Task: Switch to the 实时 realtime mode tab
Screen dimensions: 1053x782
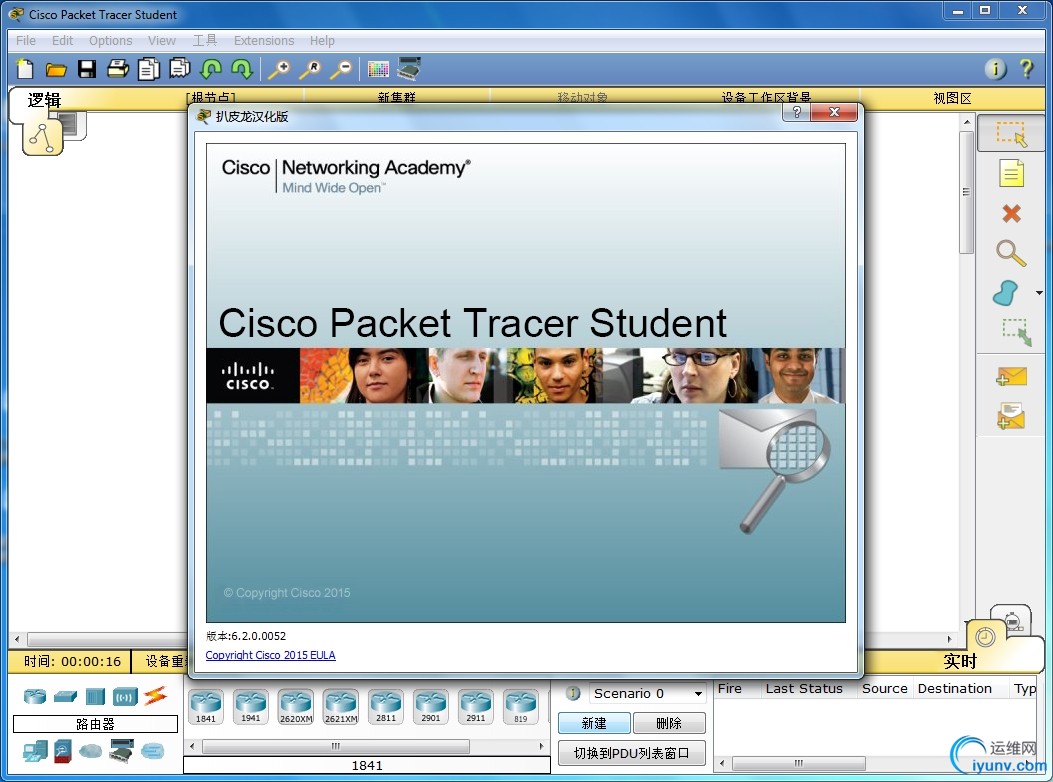Action: click(960, 661)
